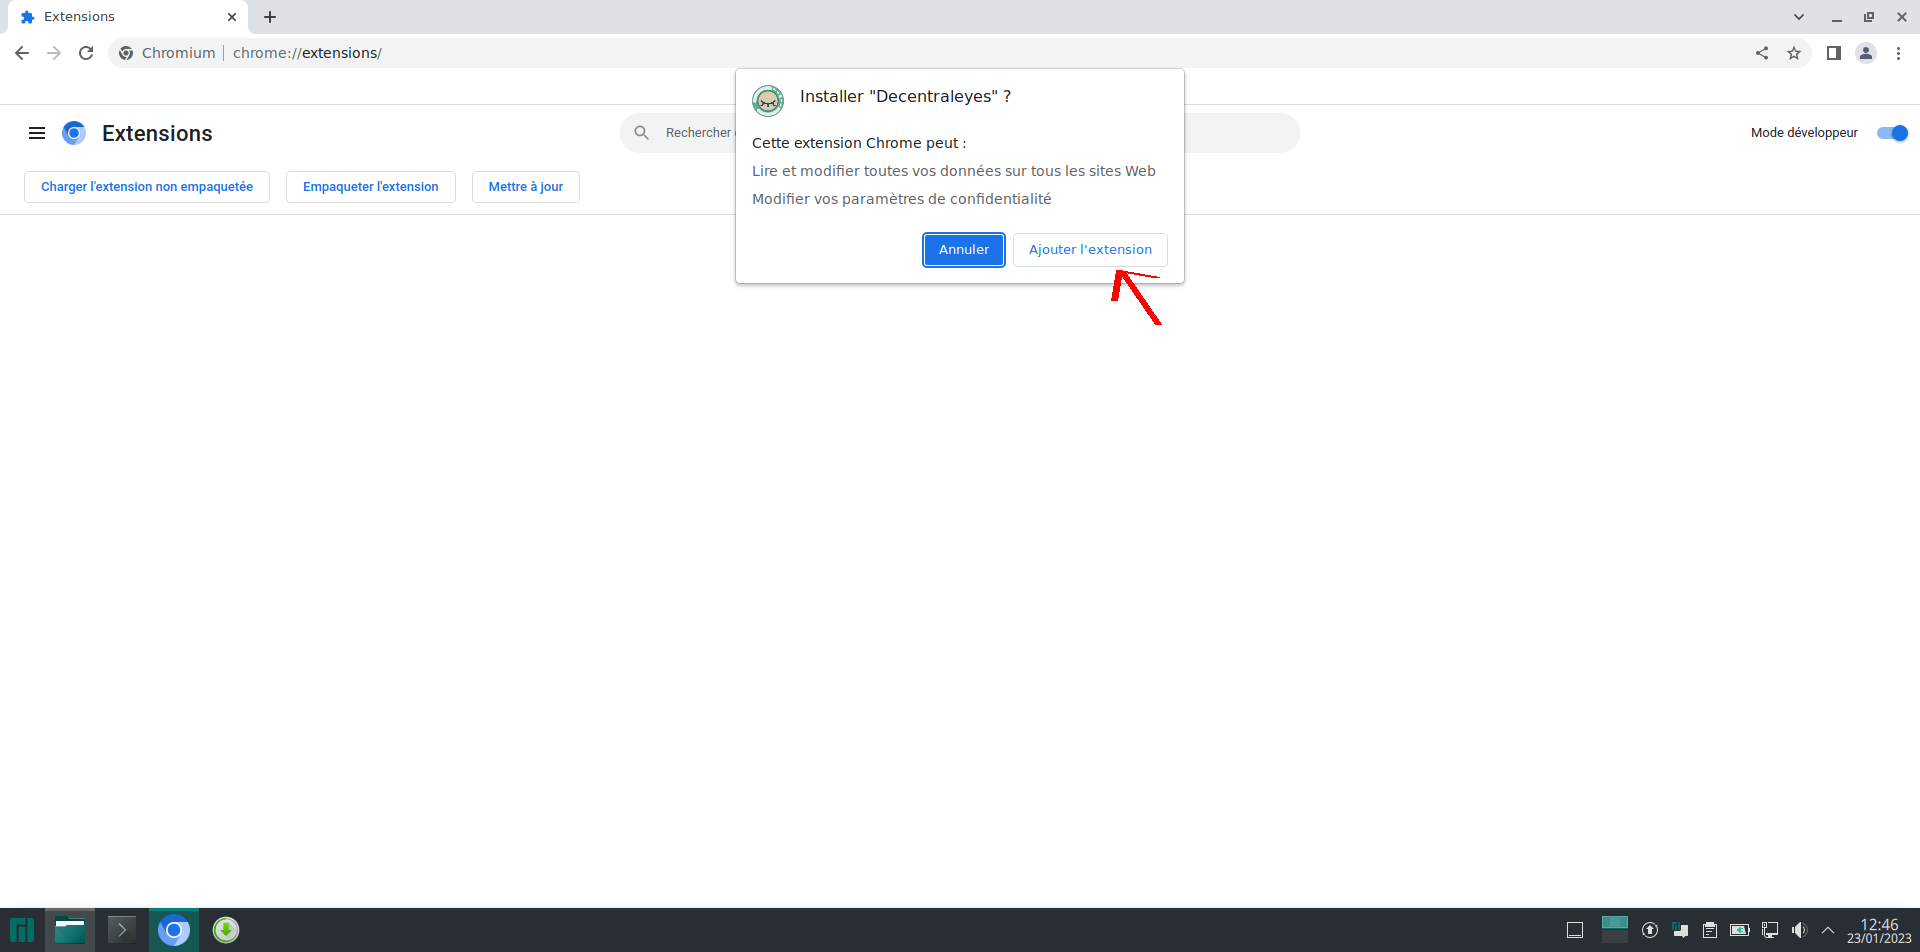The width and height of the screenshot is (1920, 952).
Task: Bookmark this page using the star icon
Action: pyautogui.click(x=1794, y=53)
